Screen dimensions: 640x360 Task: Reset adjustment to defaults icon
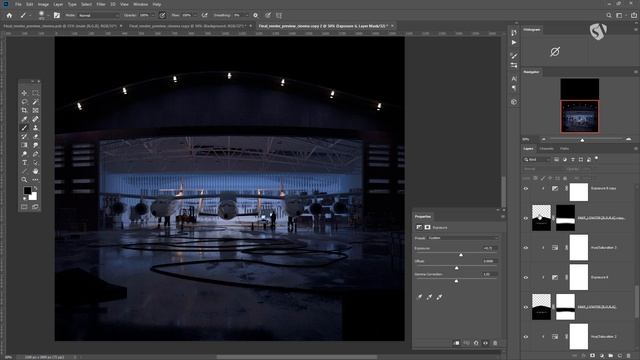[x=476, y=343]
